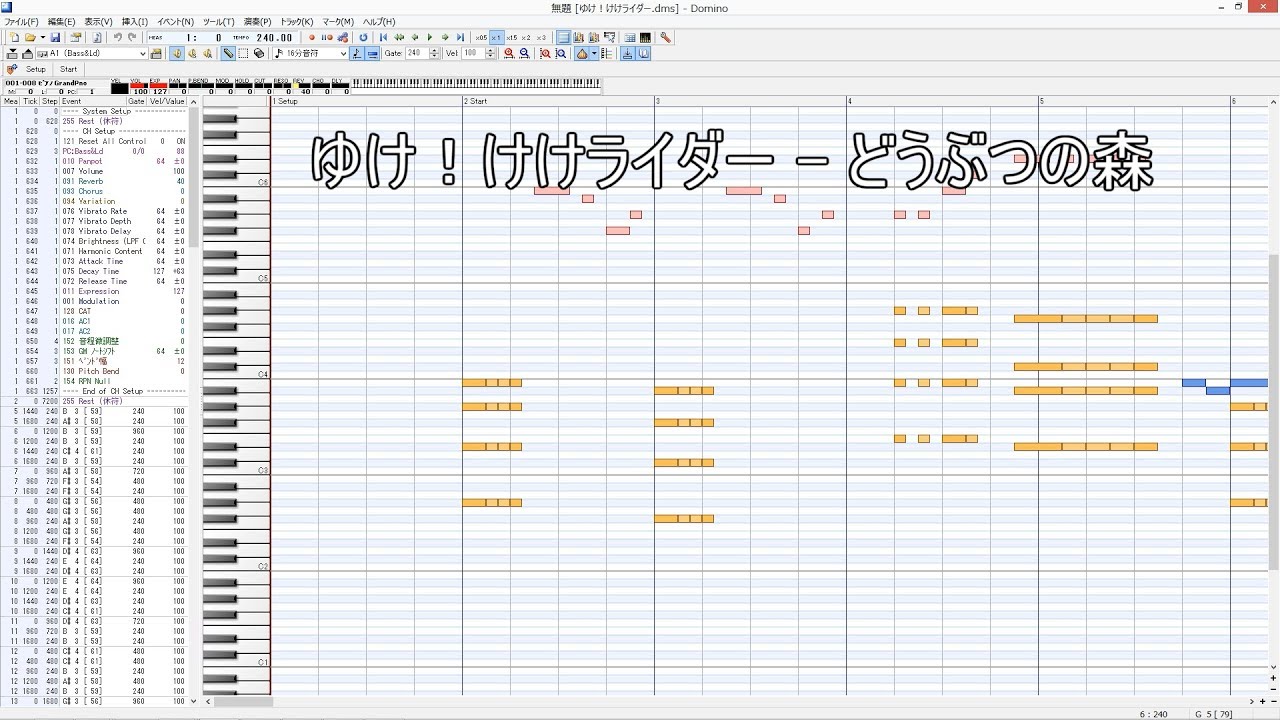Select the eraser tool
Image resolution: width=1280 pixels, height=720 pixels.
tap(258, 53)
